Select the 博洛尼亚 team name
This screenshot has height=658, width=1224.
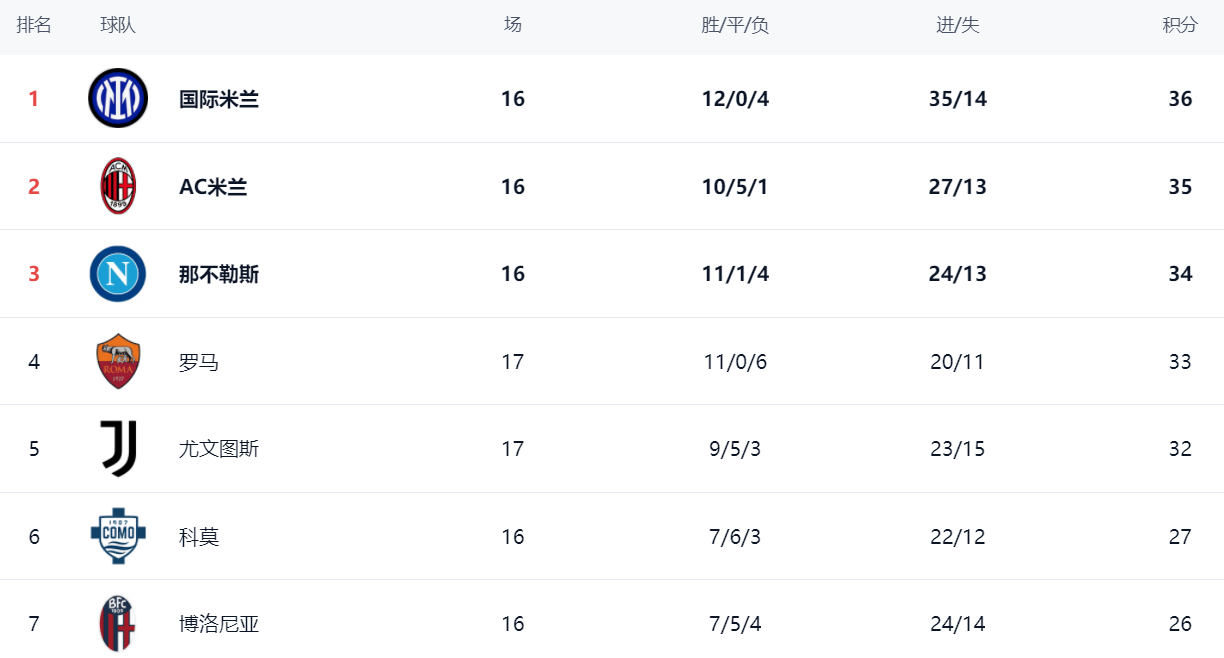[219, 624]
